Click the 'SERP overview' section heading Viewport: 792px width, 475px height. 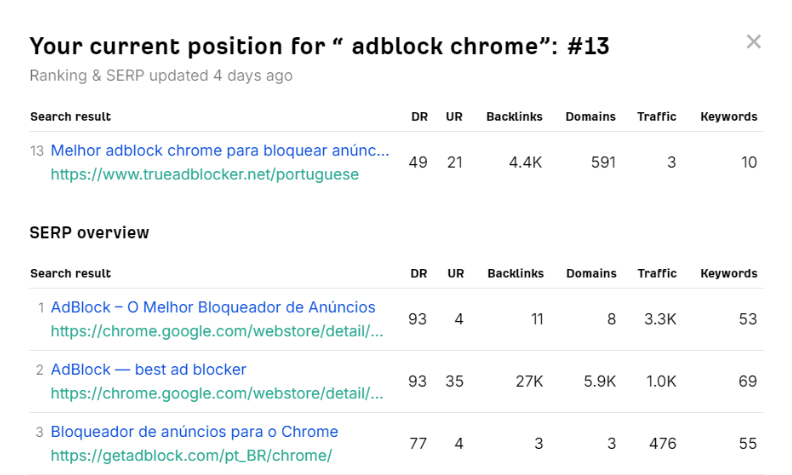(90, 233)
